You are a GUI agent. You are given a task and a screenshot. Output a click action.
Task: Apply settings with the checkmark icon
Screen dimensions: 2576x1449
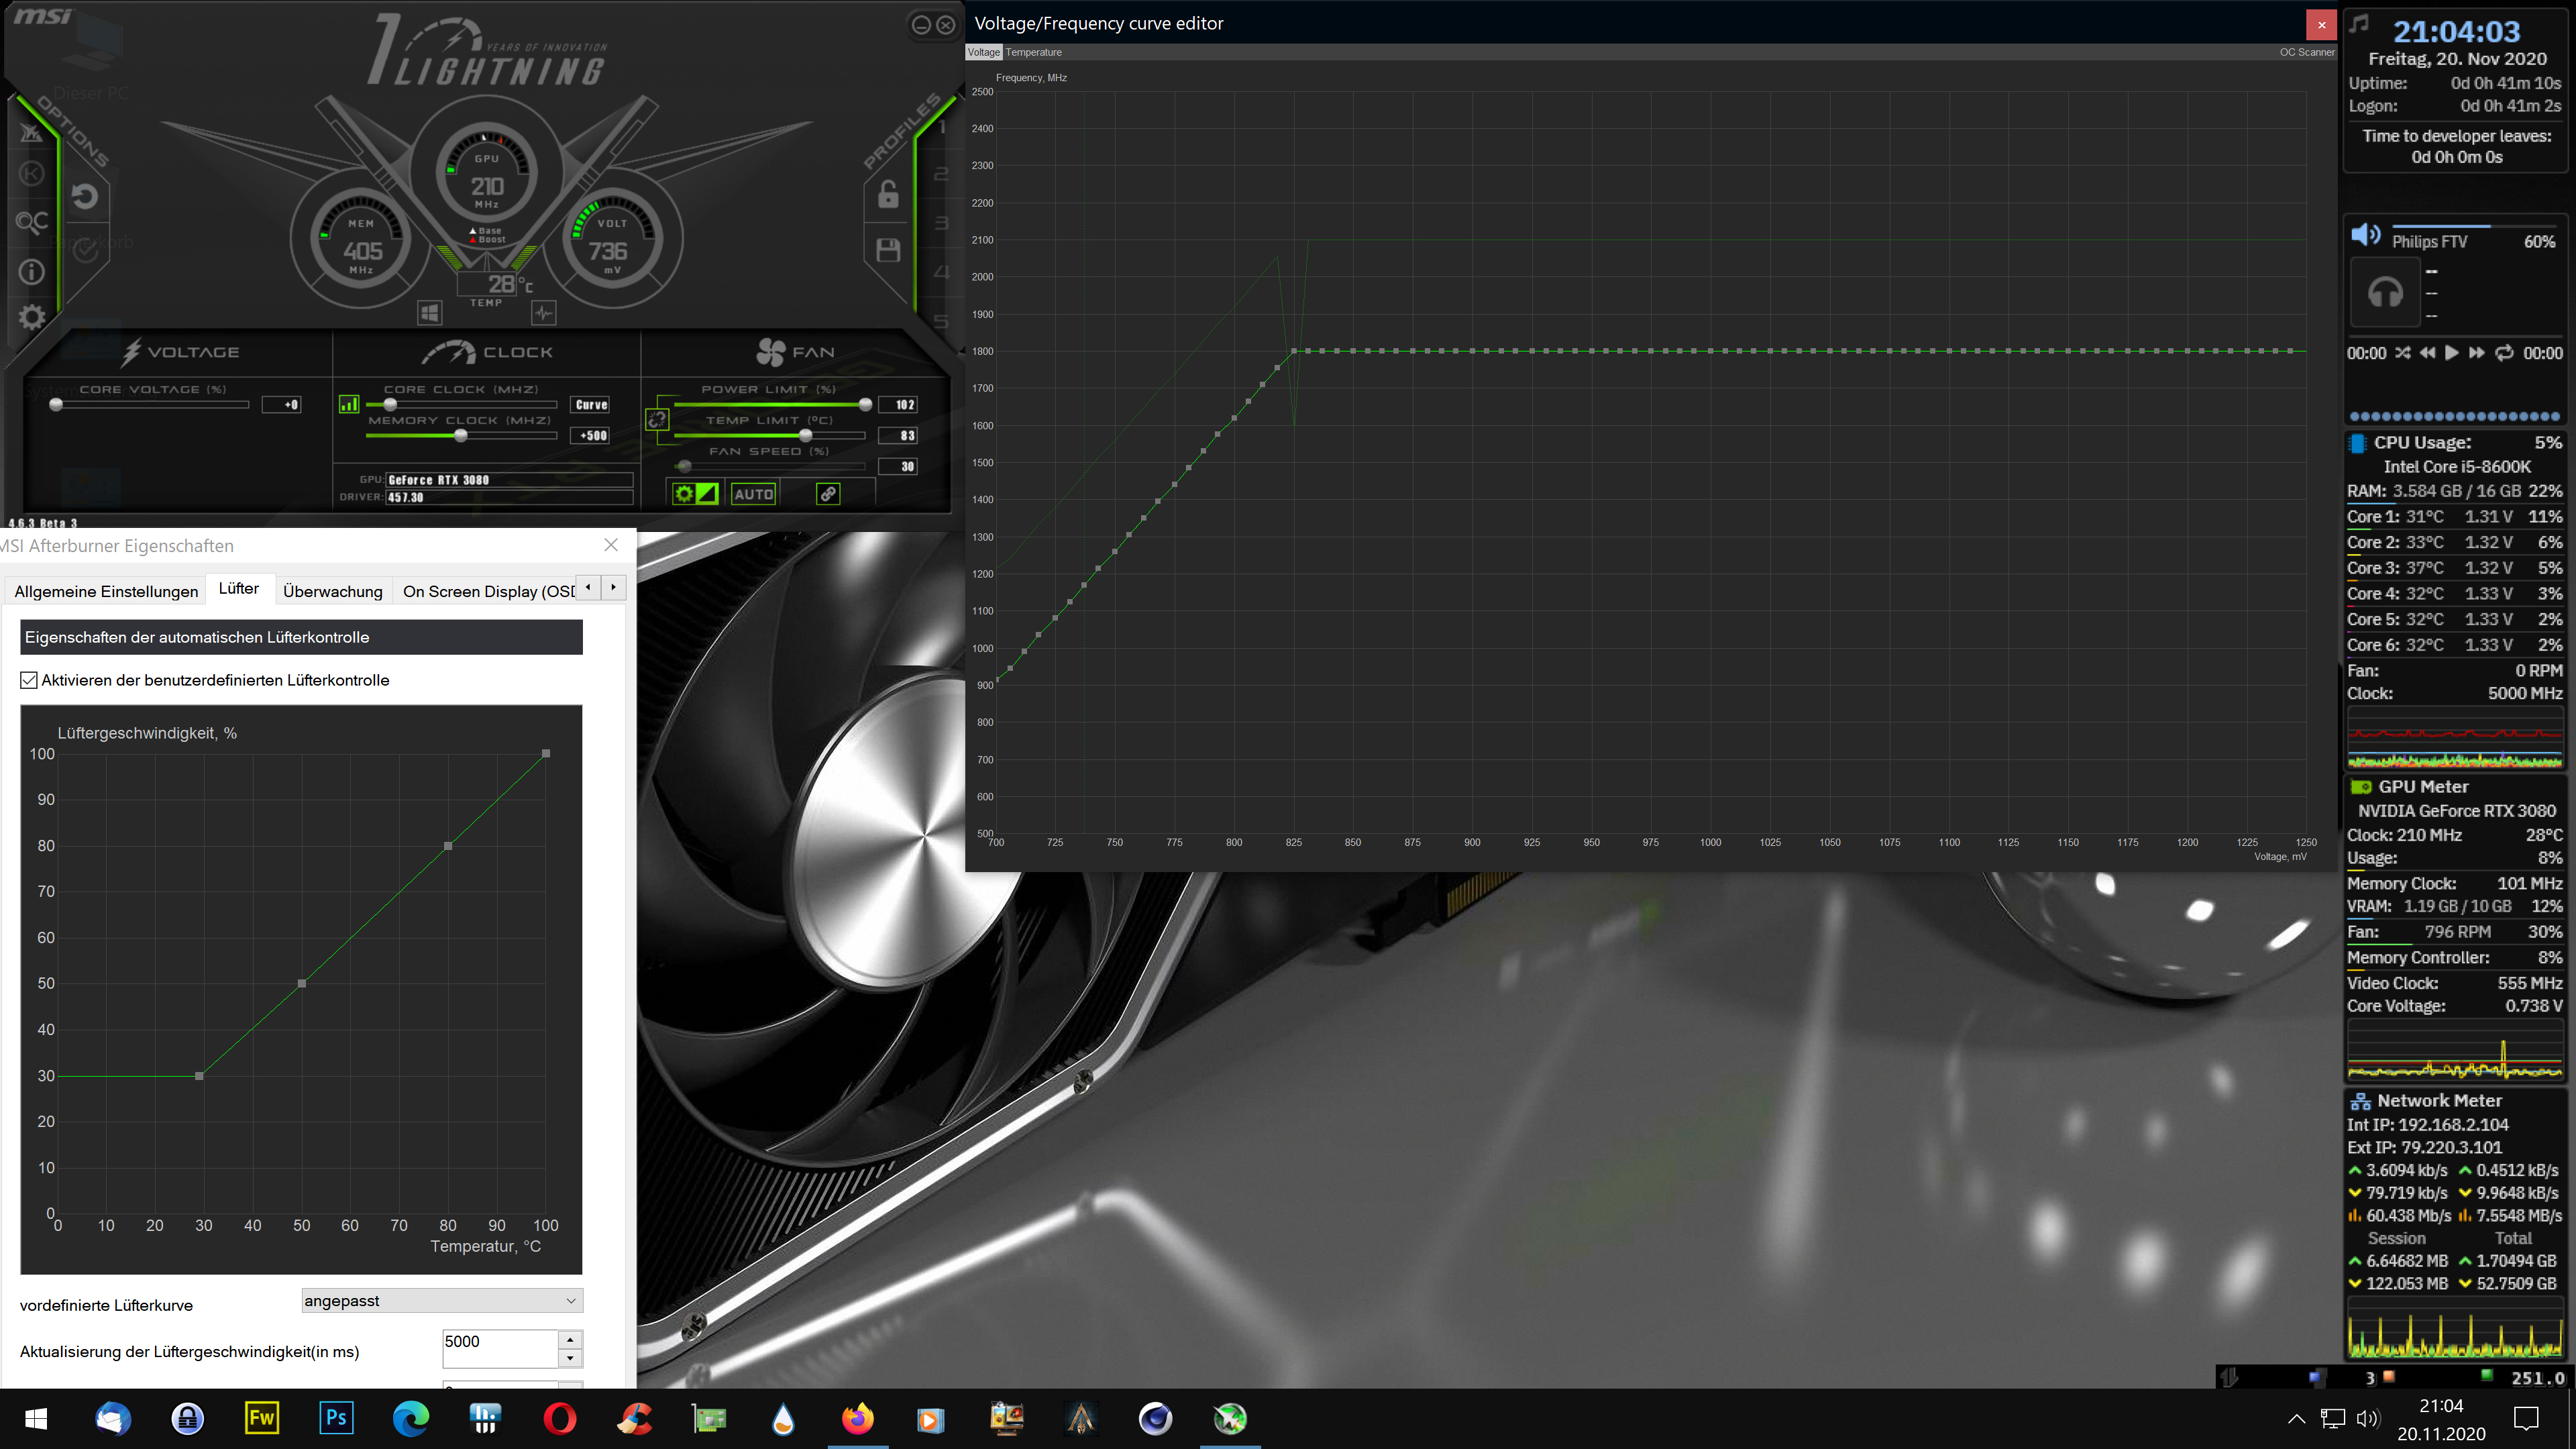point(86,250)
